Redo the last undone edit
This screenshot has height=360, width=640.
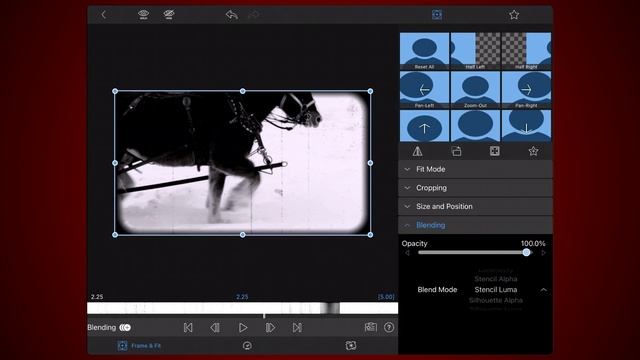pyautogui.click(x=253, y=15)
